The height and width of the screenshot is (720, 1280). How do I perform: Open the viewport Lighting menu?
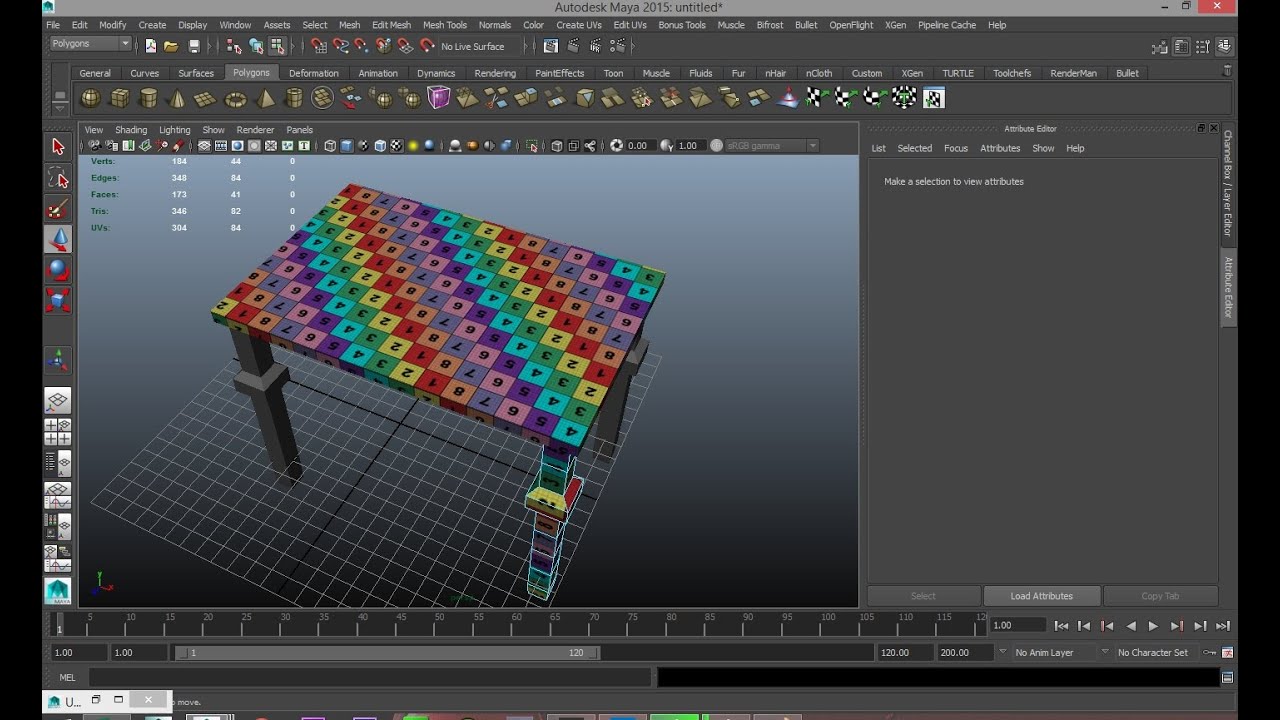coord(174,130)
